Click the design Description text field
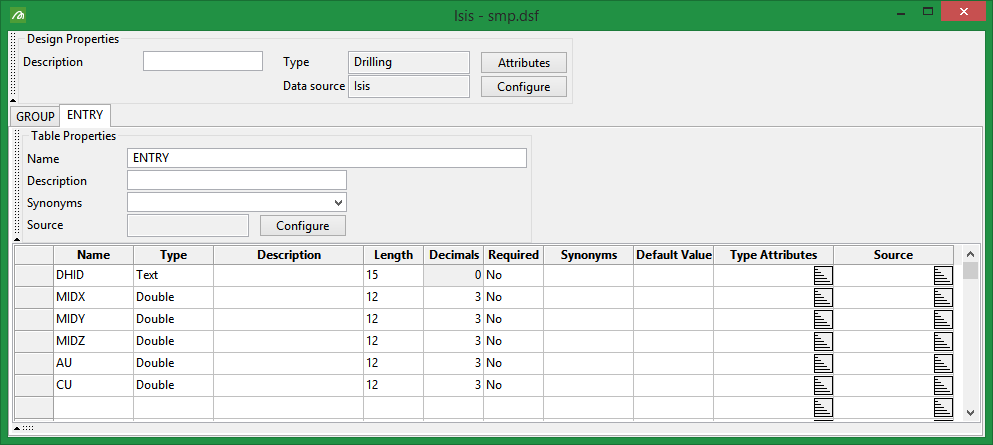Screen dimensions: 993x445 pos(202,62)
